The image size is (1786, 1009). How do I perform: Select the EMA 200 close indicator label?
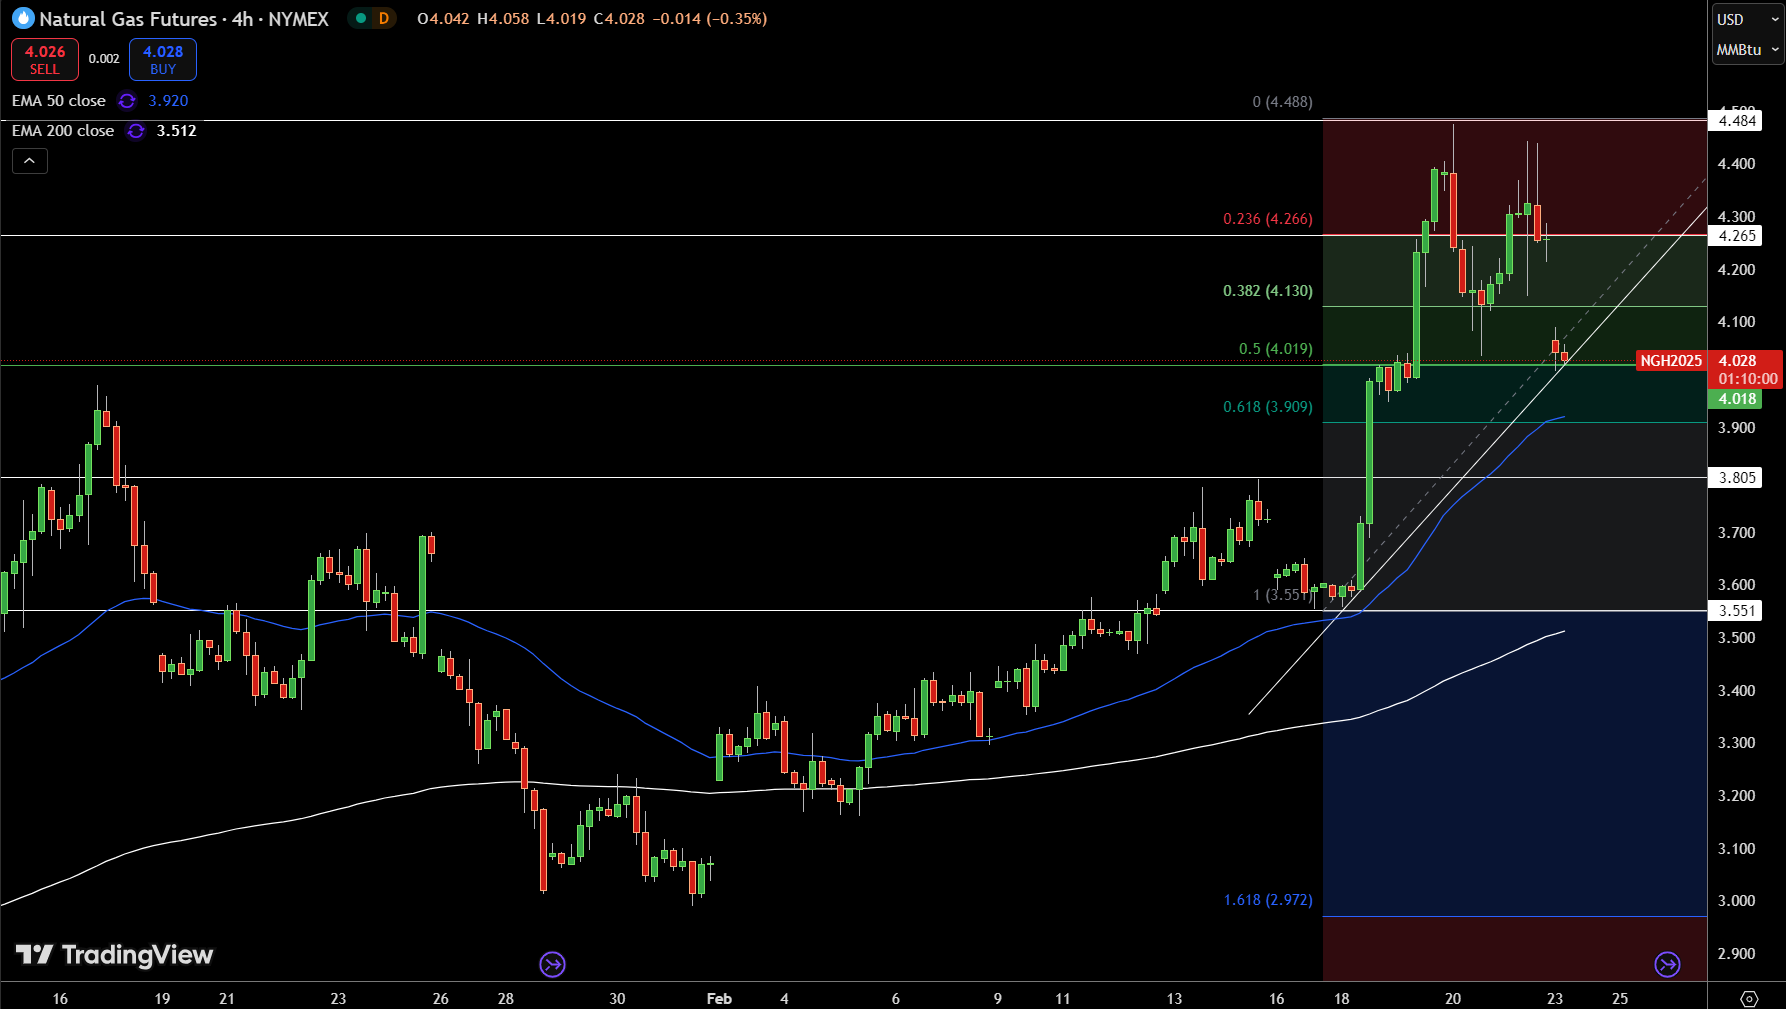click(x=63, y=131)
